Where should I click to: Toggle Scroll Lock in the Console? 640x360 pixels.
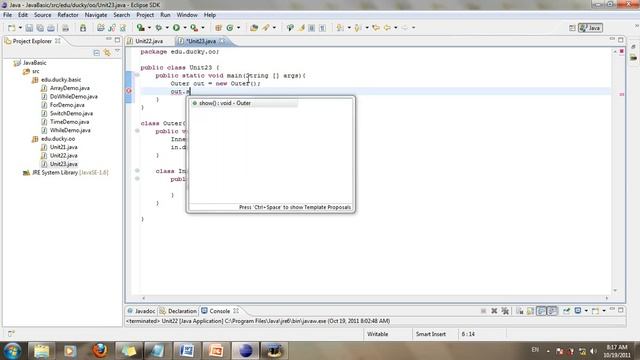(530, 311)
